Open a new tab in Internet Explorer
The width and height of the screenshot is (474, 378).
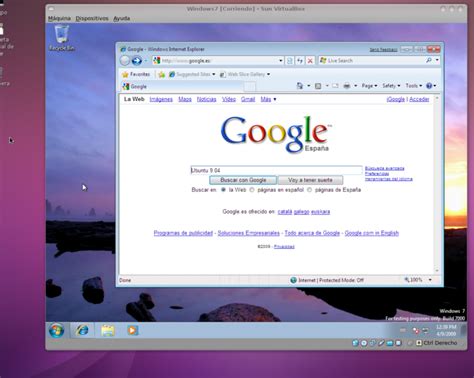[250, 87]
